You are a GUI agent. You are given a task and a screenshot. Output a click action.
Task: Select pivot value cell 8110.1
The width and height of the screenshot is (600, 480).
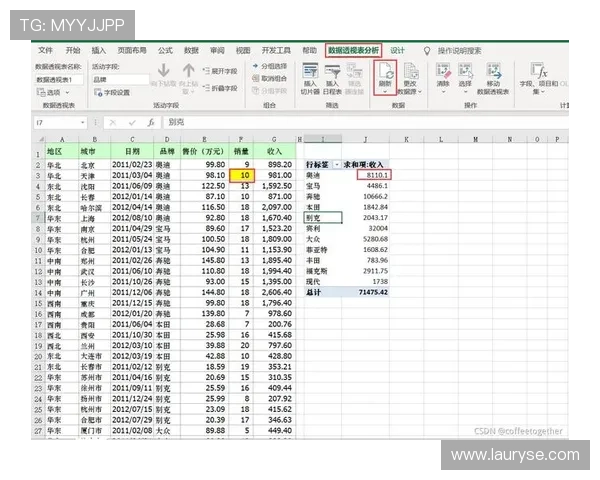(374, 175)
